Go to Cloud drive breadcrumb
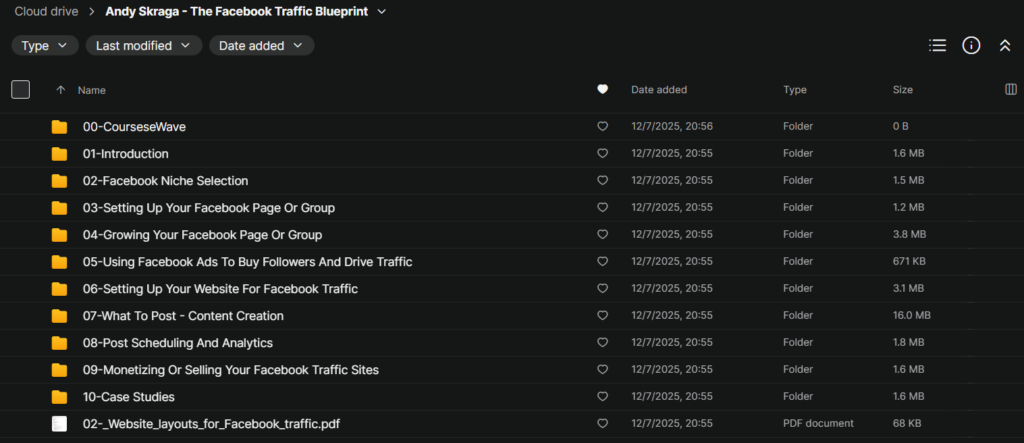Image resolution: width=1024 pixels, height=443 pixels. [46, 12]
